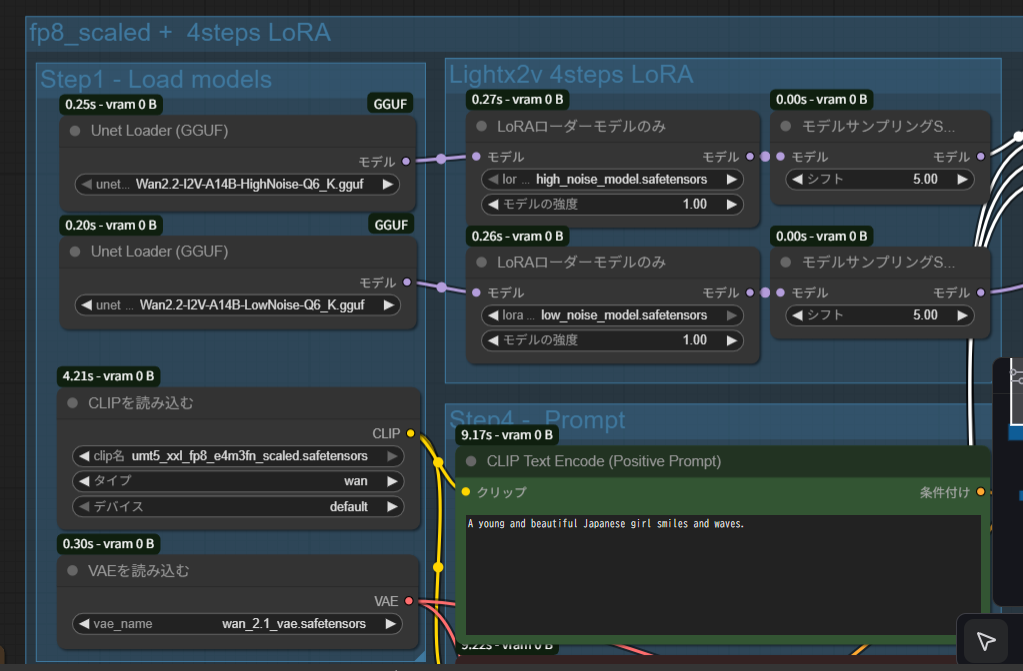The width and height of the screenshot is (1023, 671).
Task: Collapse the high_noise LoRA loader node dot
Action: [481, 127]
